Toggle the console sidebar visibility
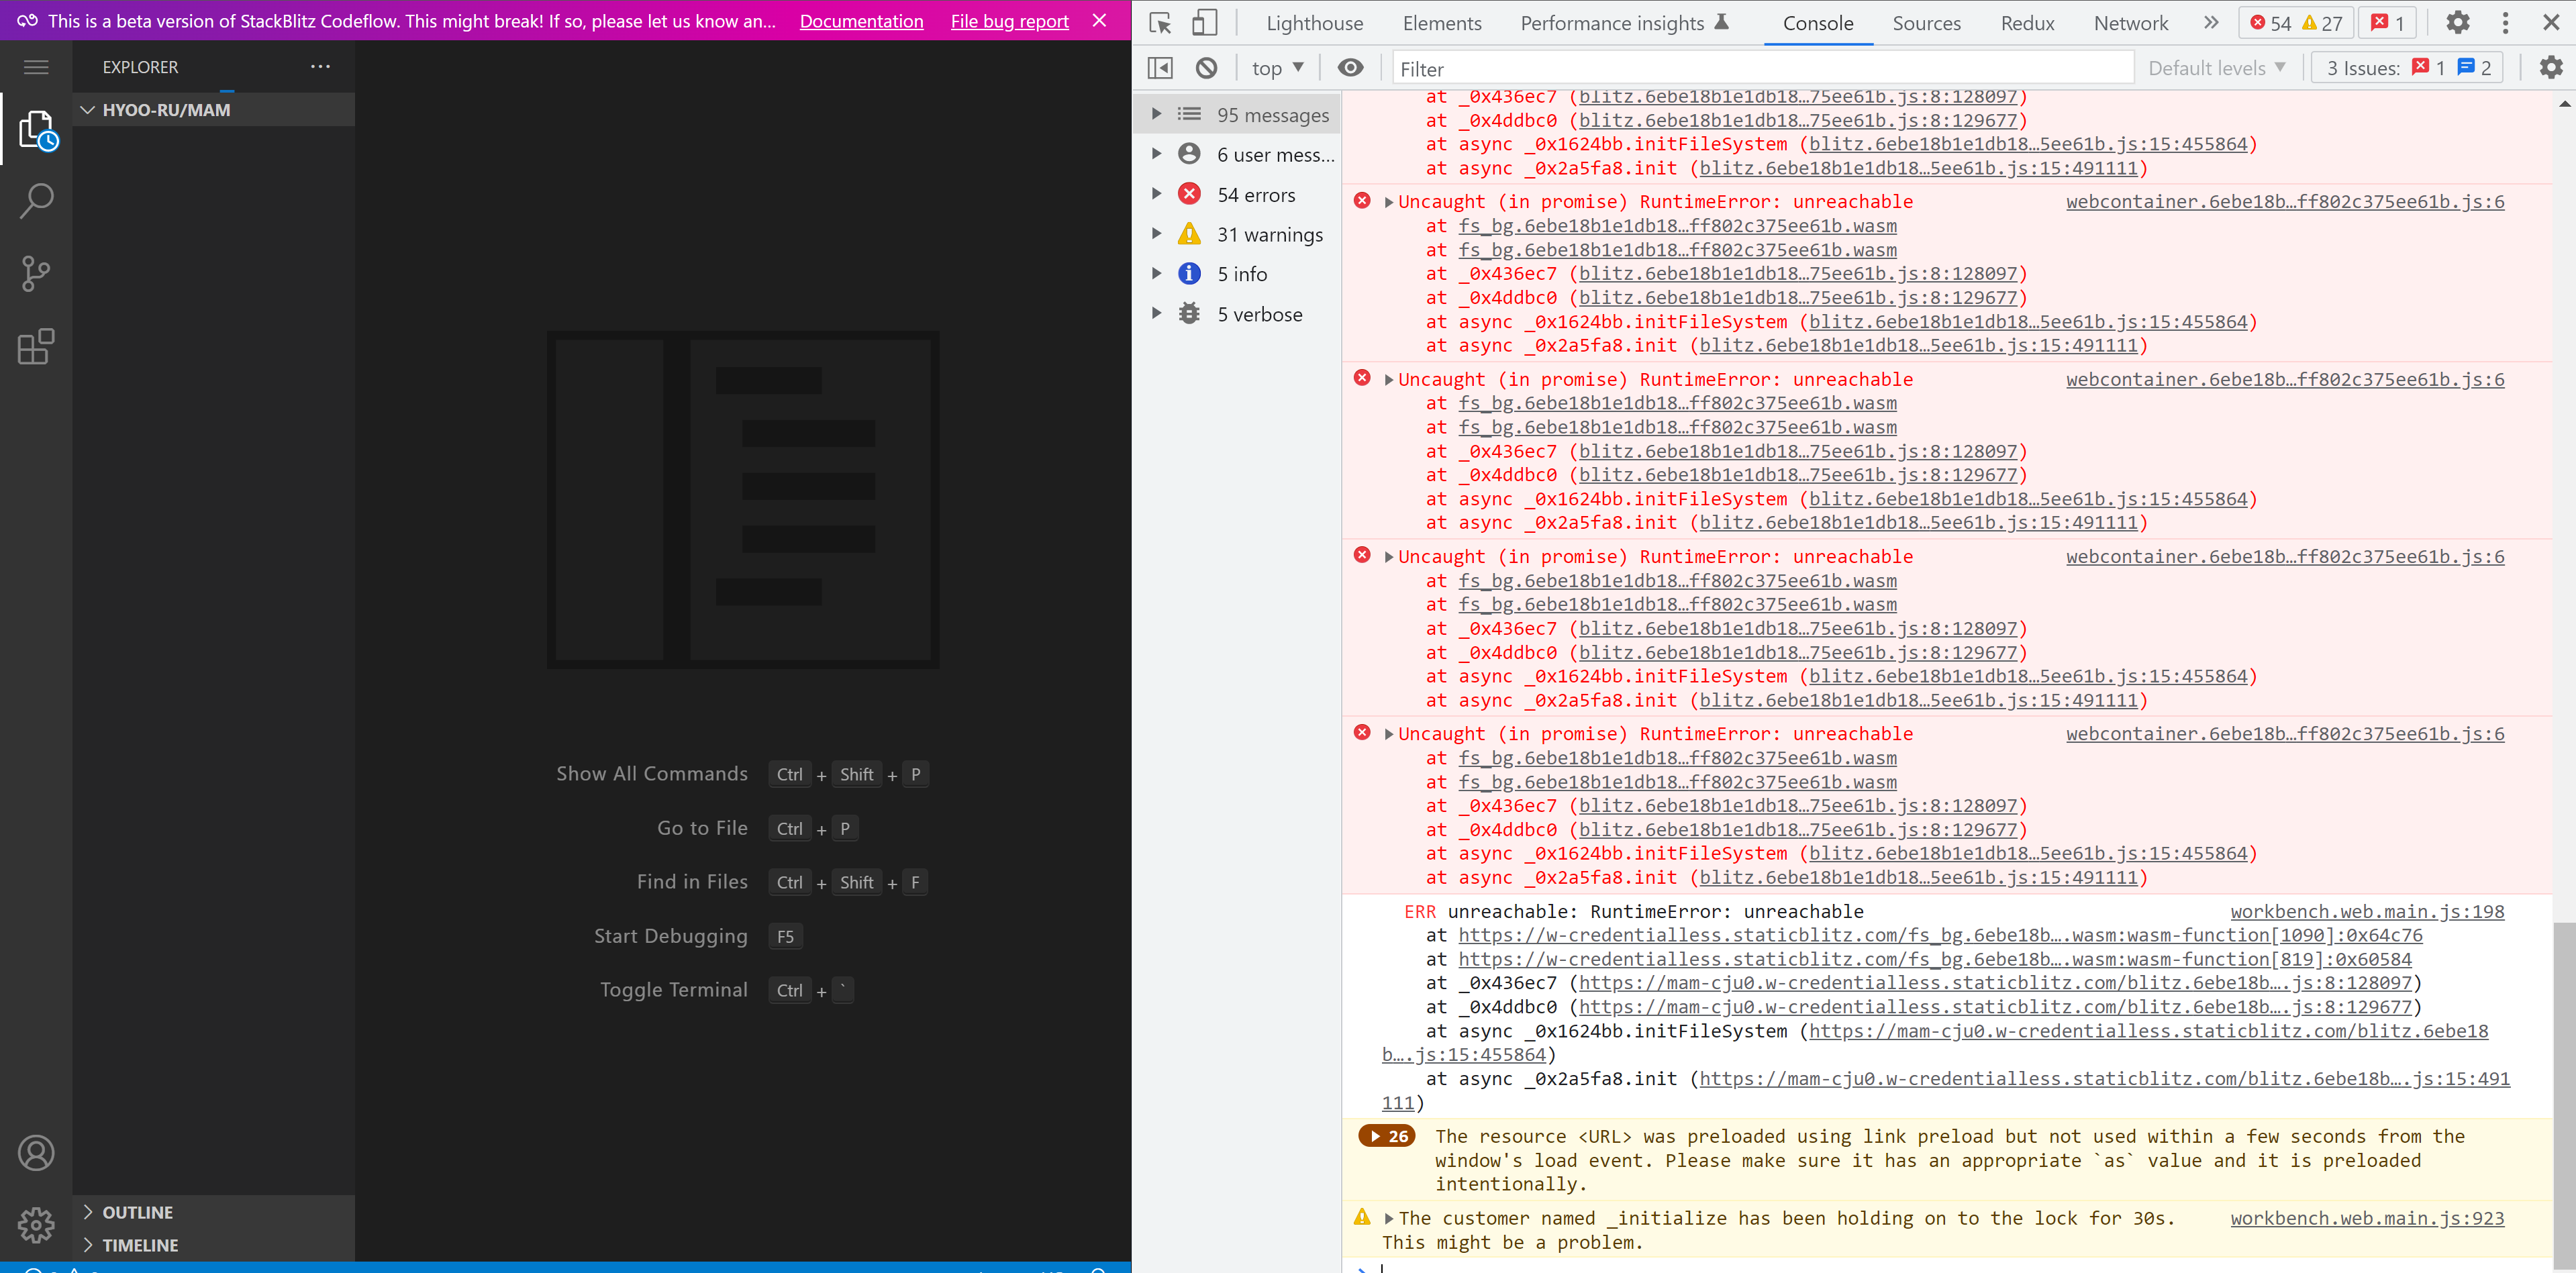Image resolution: width=2576 pixels, height=1273 pixels. pos(1160,68)
